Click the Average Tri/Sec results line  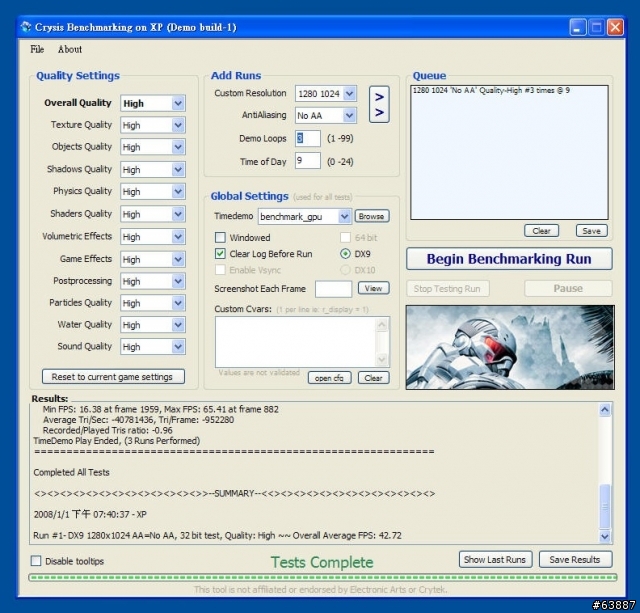[x=138, y=420]
